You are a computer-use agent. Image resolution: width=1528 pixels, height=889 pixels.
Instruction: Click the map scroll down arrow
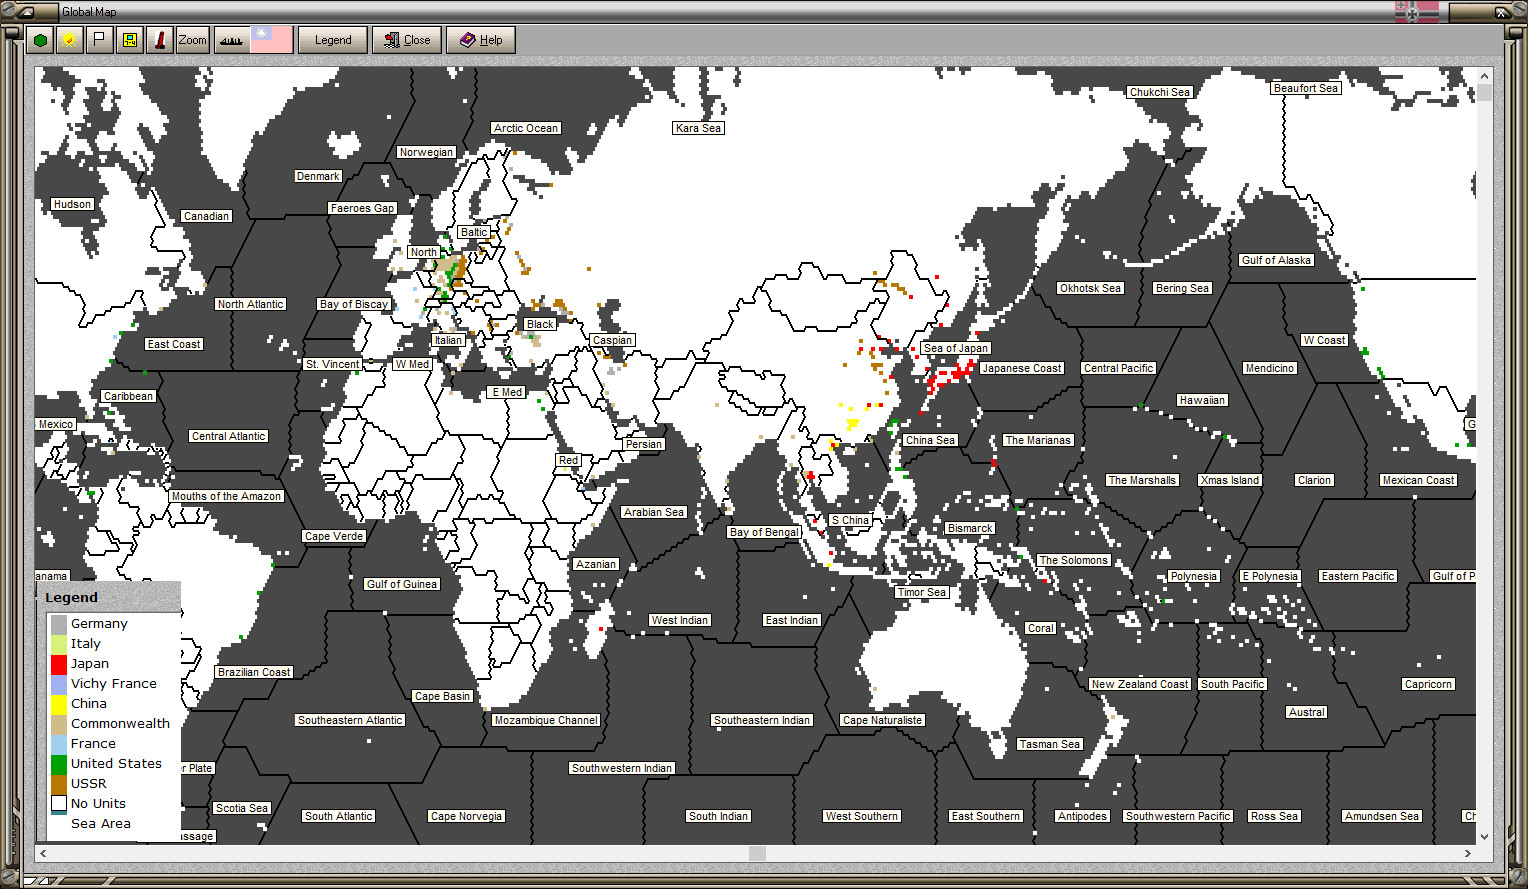coord(1485,837)
